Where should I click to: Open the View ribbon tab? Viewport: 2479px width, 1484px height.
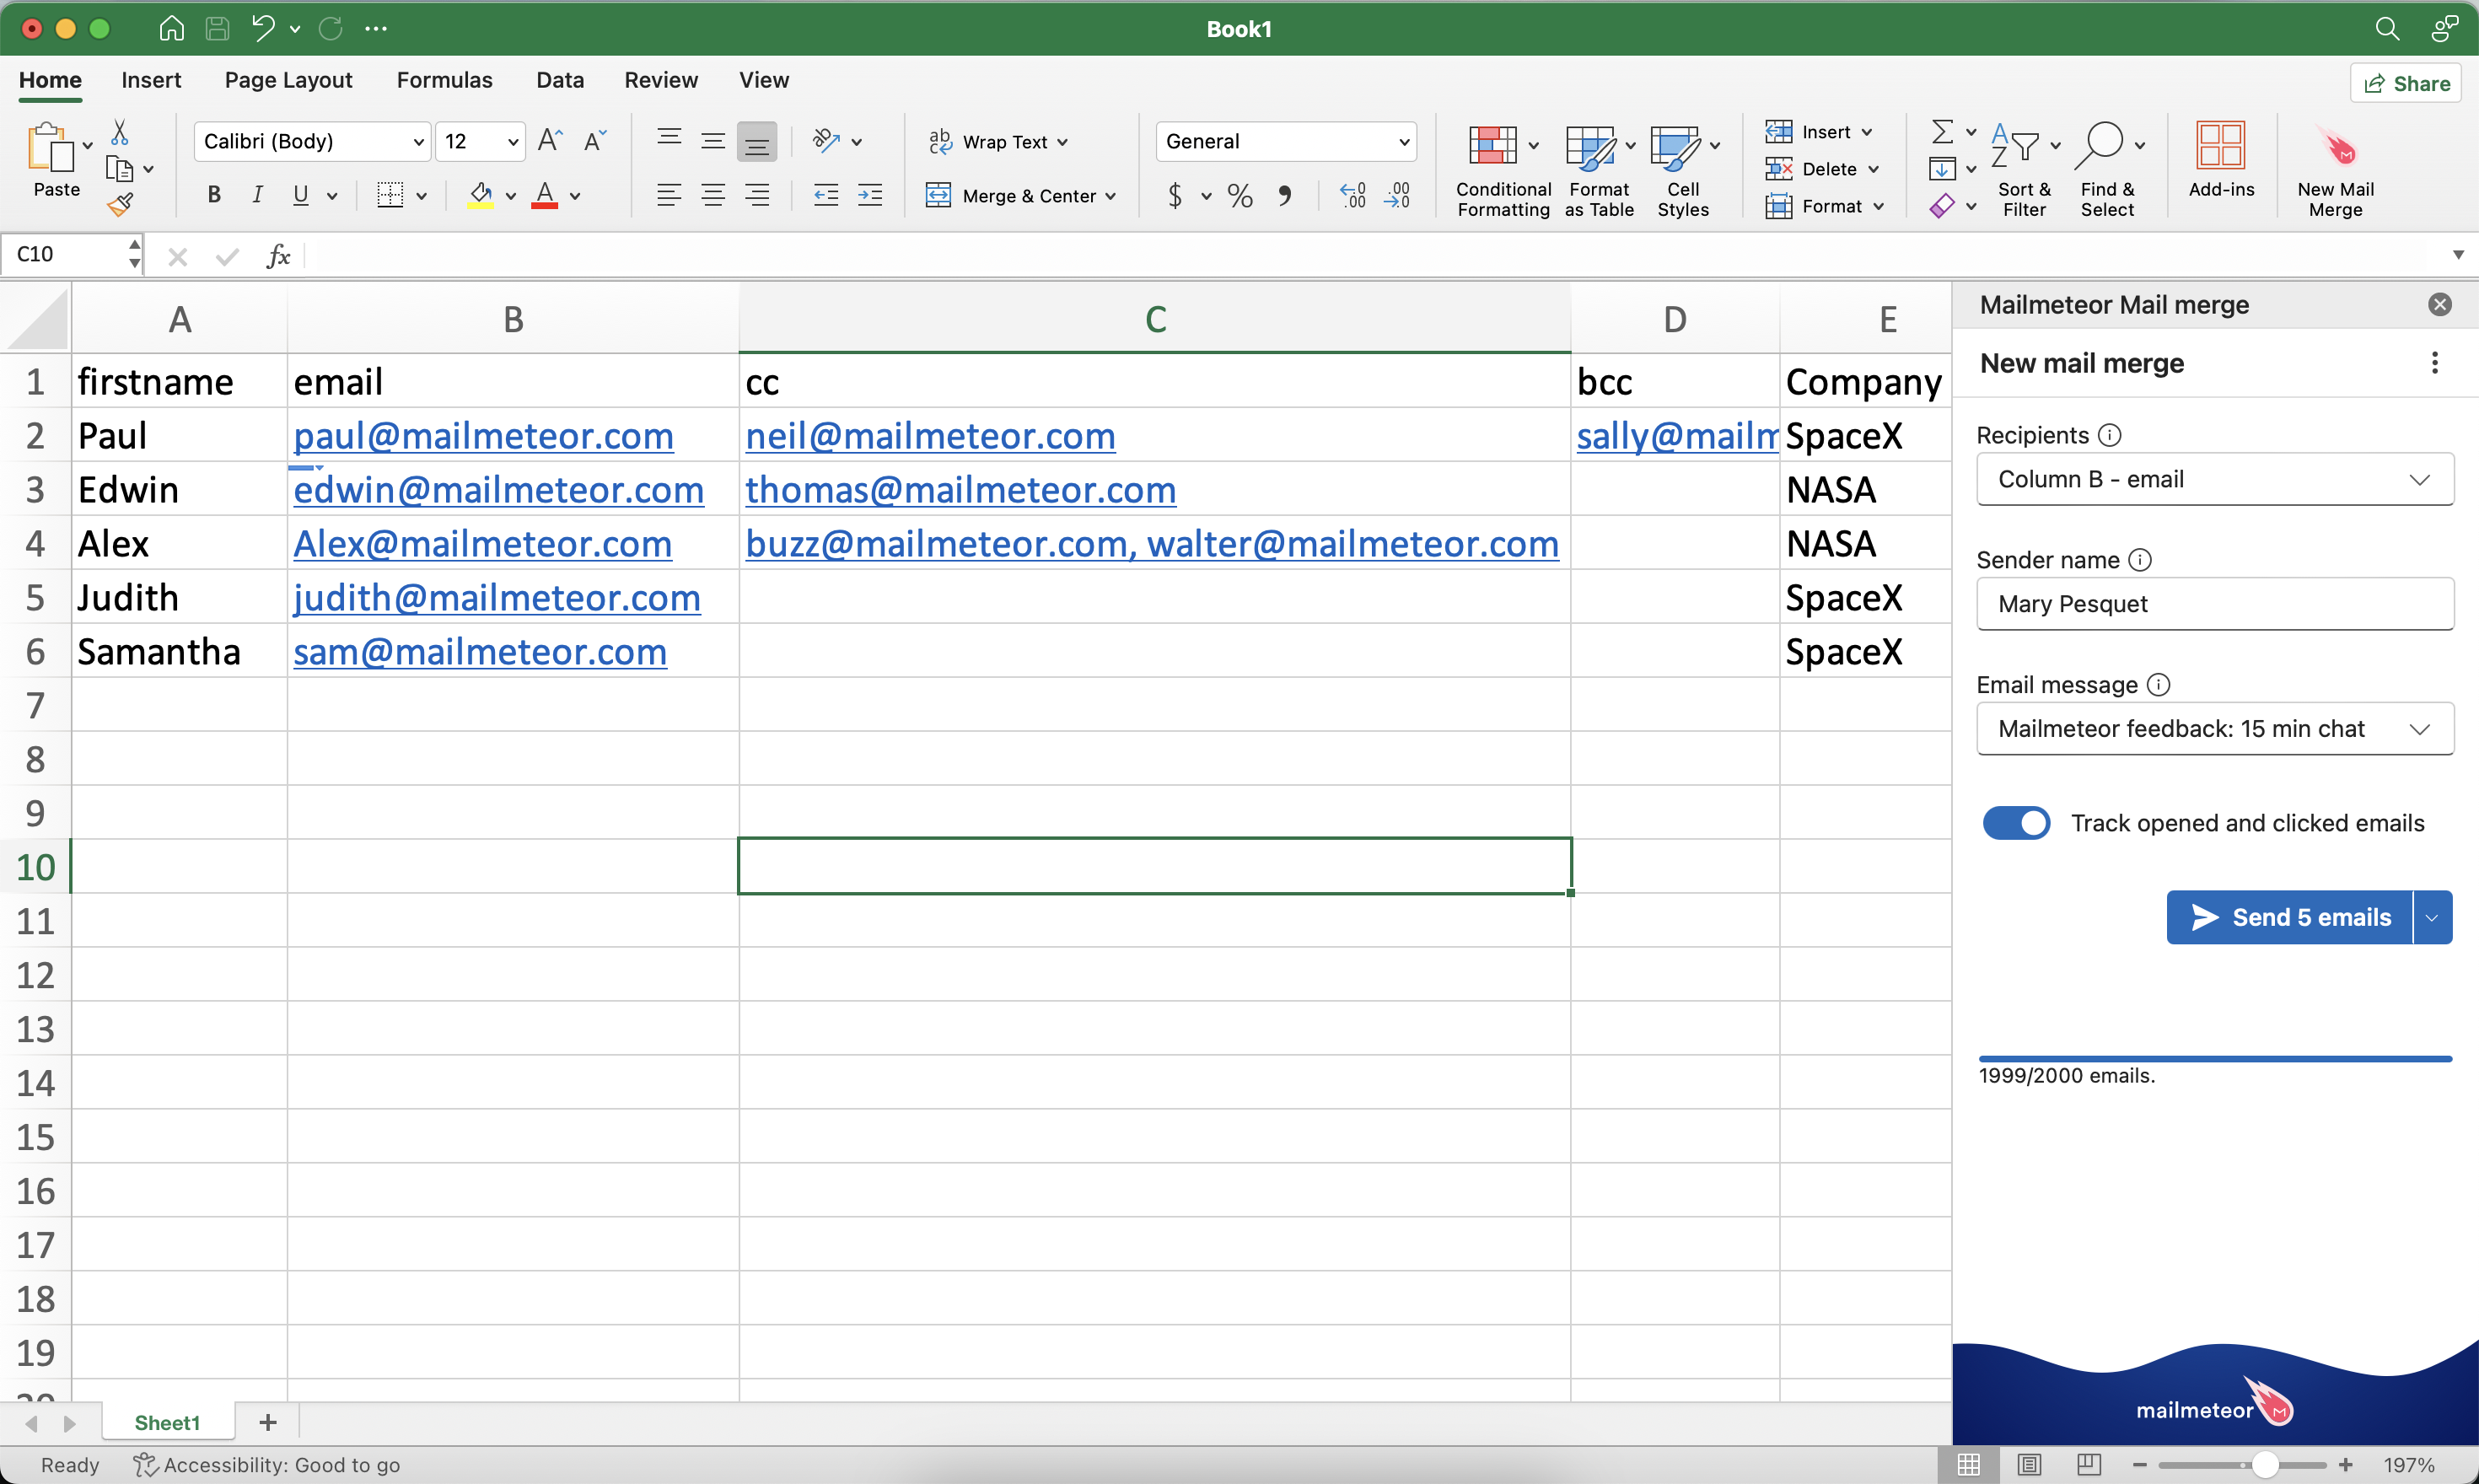pyautogui.click(x=764, y=80)
